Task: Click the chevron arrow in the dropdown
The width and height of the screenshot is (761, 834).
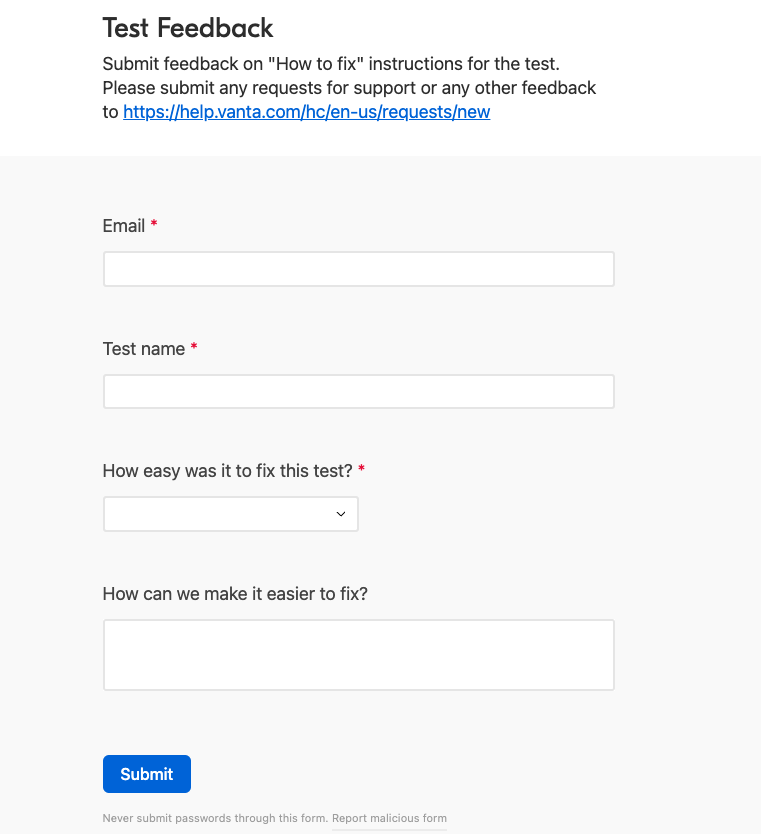Action: [341, 514]
